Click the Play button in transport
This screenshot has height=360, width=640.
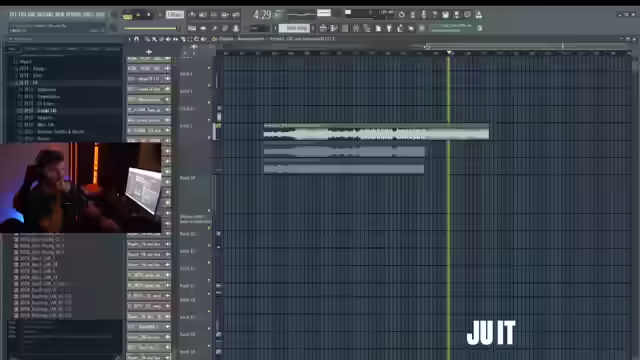coord(138,15)
